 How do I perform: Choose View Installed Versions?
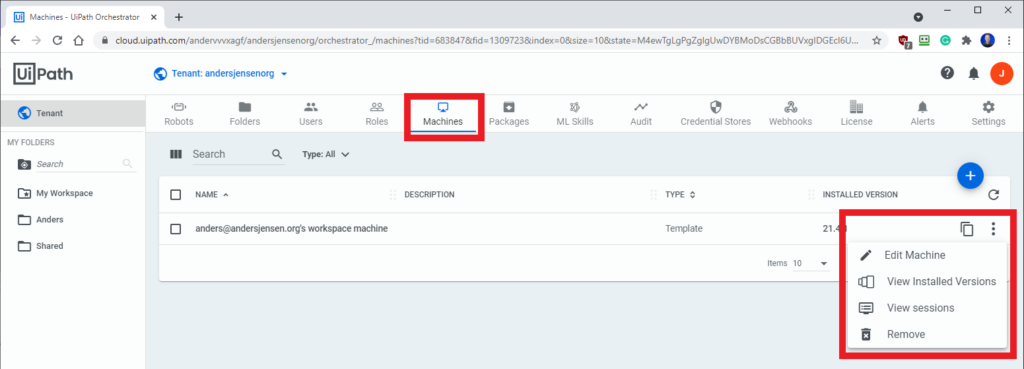pos(927,281)
